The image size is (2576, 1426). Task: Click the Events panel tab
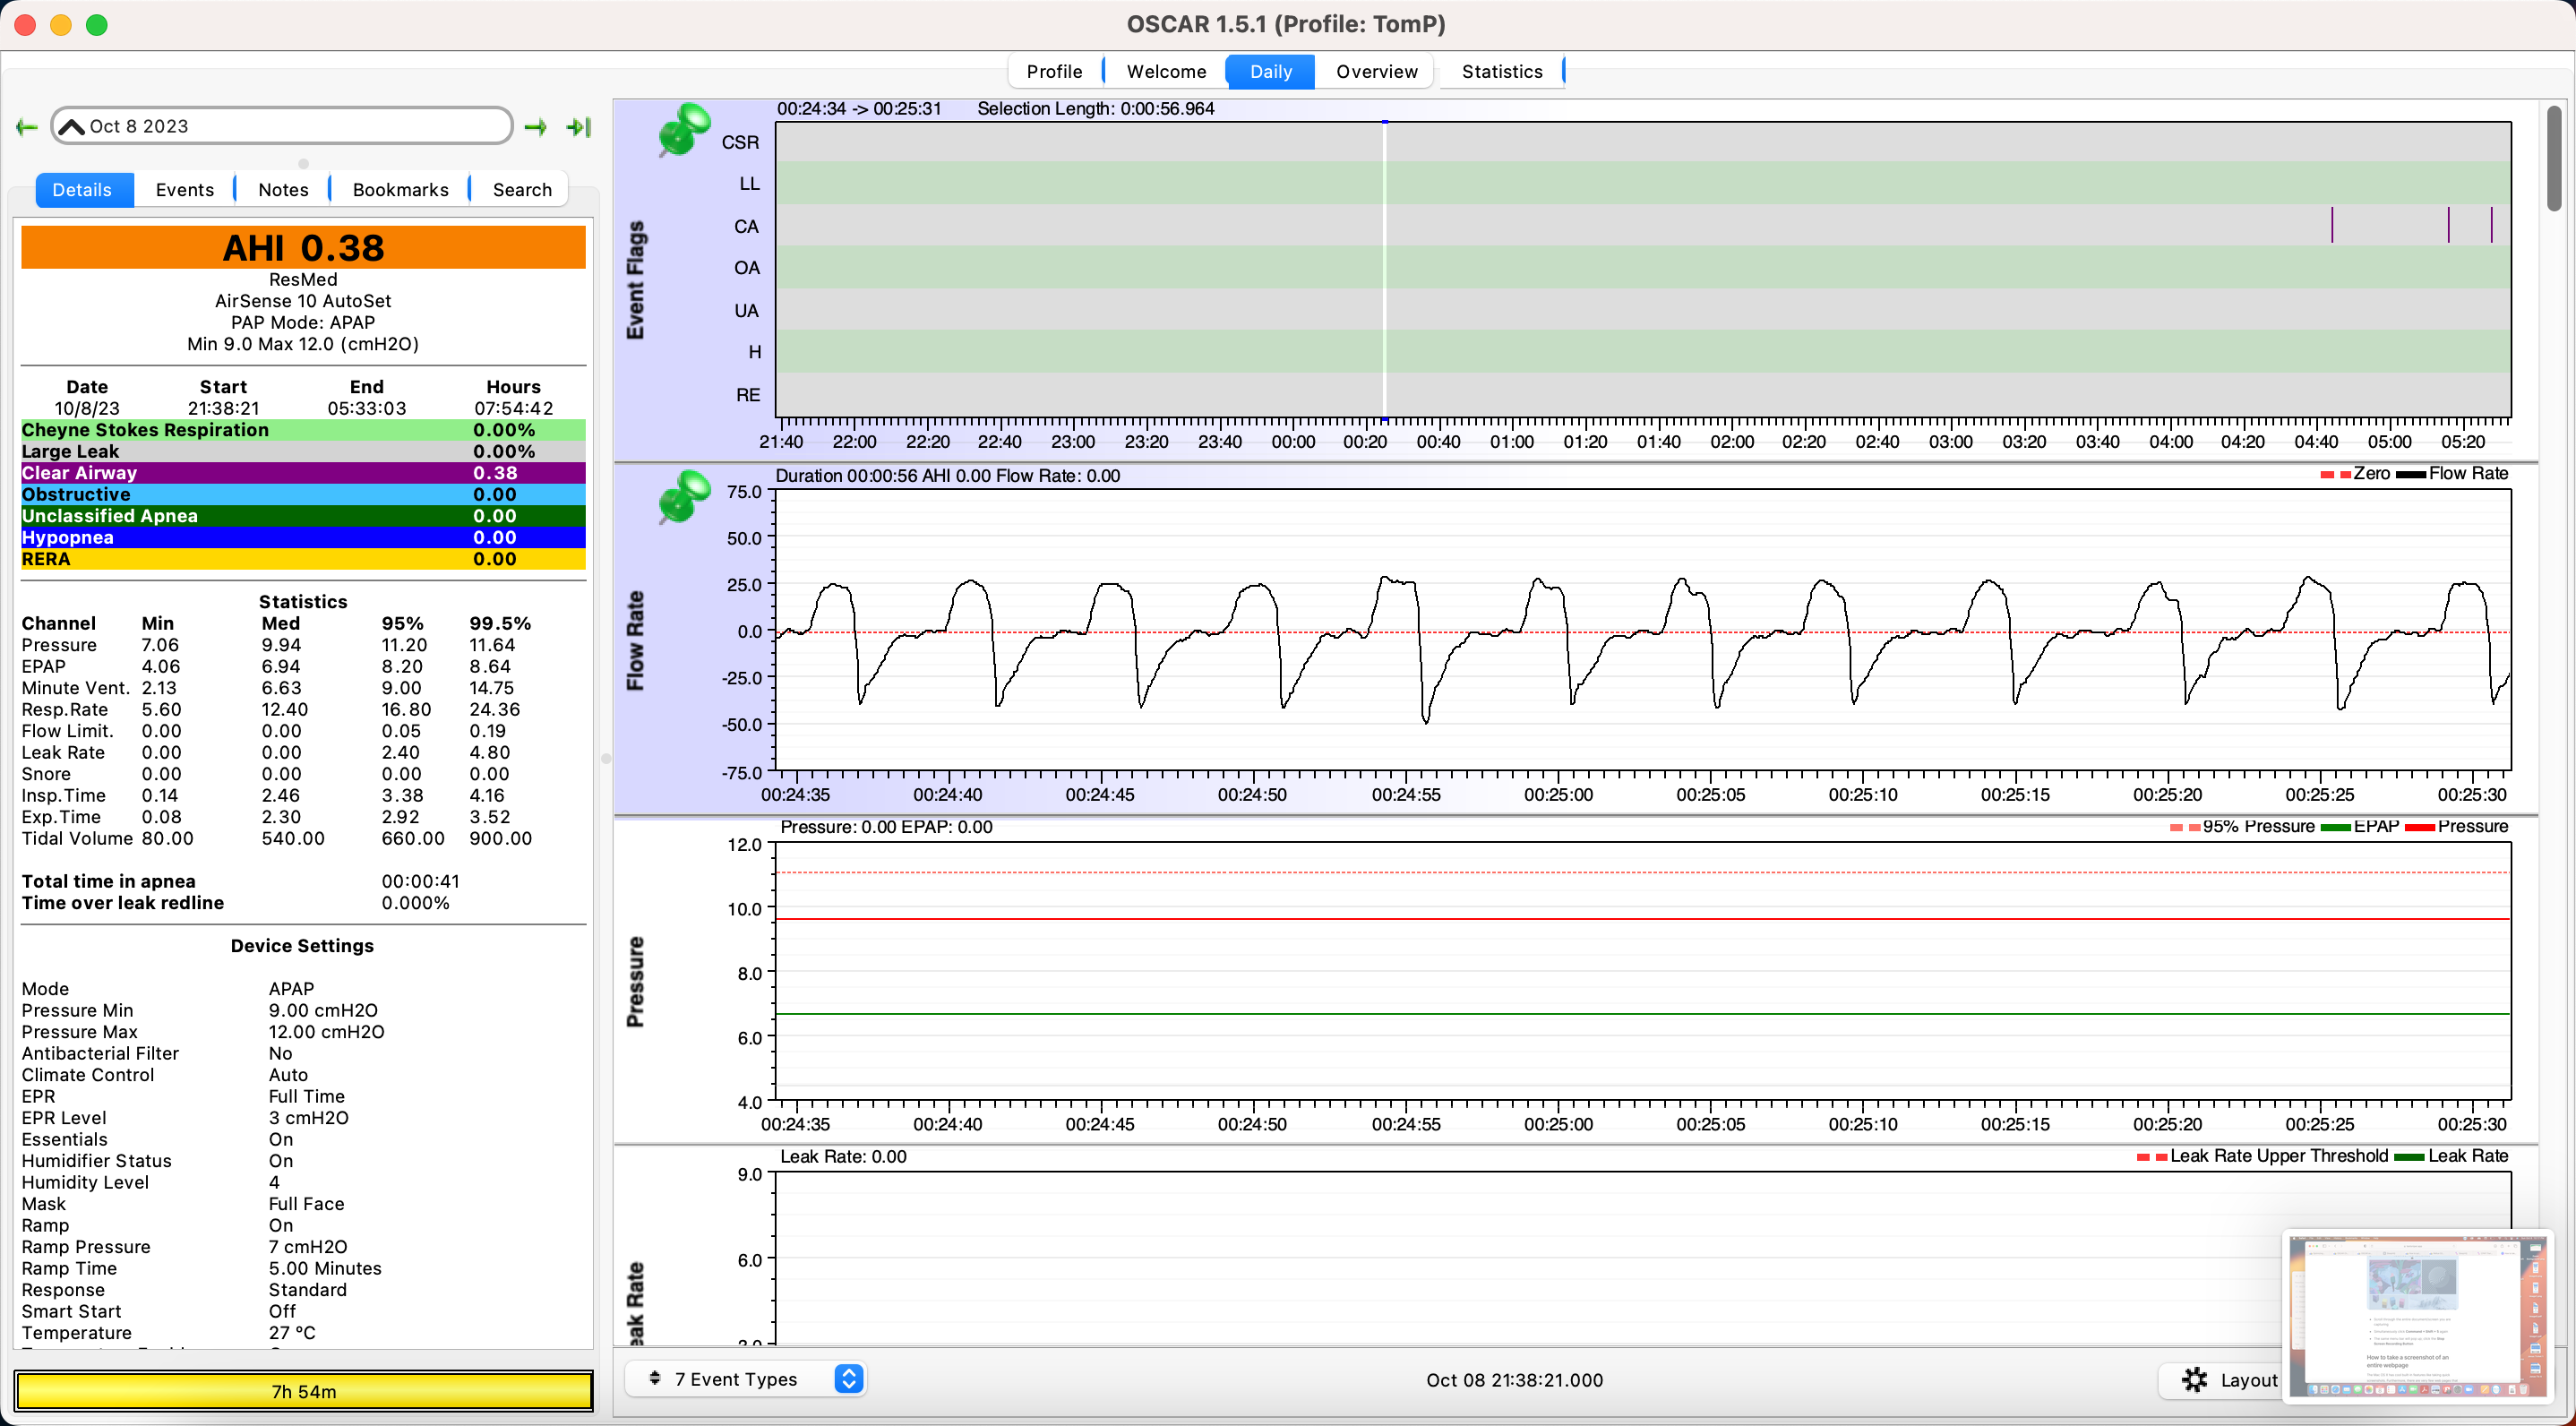(183, 186)
